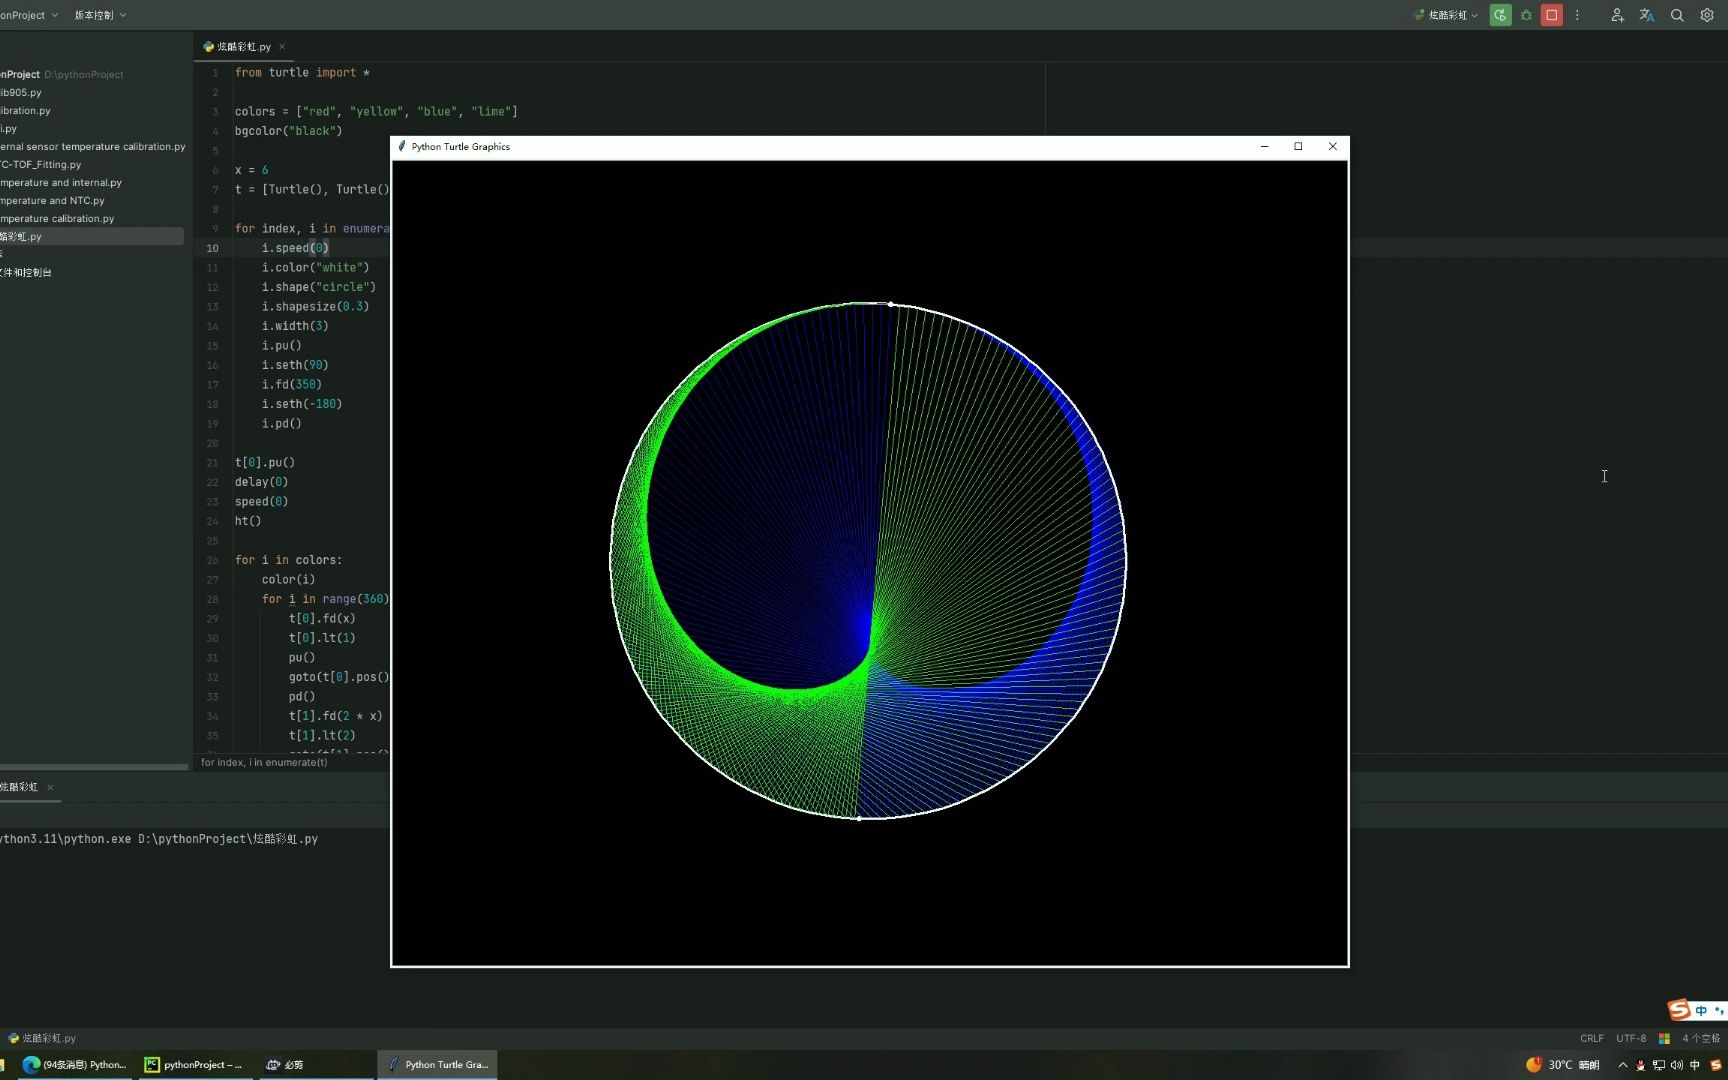The width and height of the screenshot is (1728, 1080).
Task: Select the 炫酷彩虹 run tool window tab
Action: tap(19, 787)
